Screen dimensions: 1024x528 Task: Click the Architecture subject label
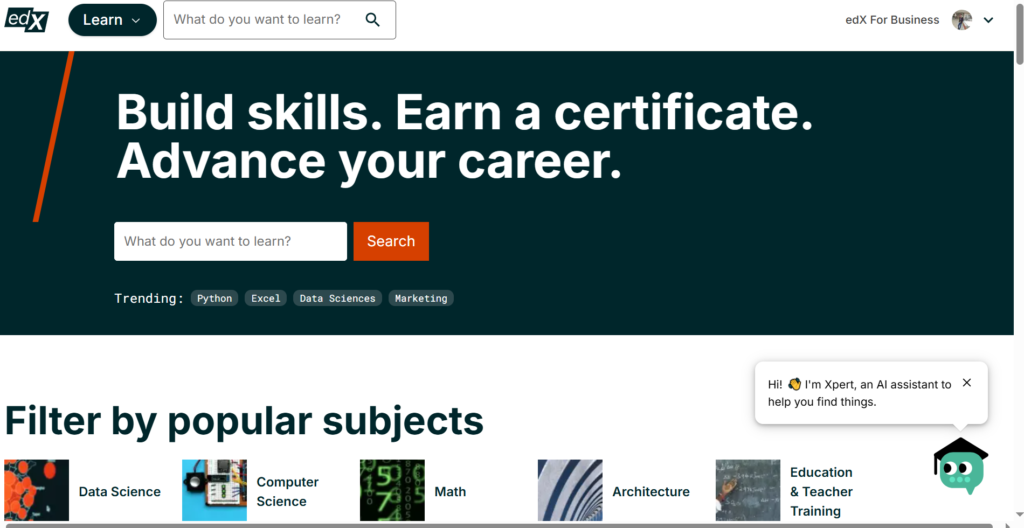pos(650,491)
